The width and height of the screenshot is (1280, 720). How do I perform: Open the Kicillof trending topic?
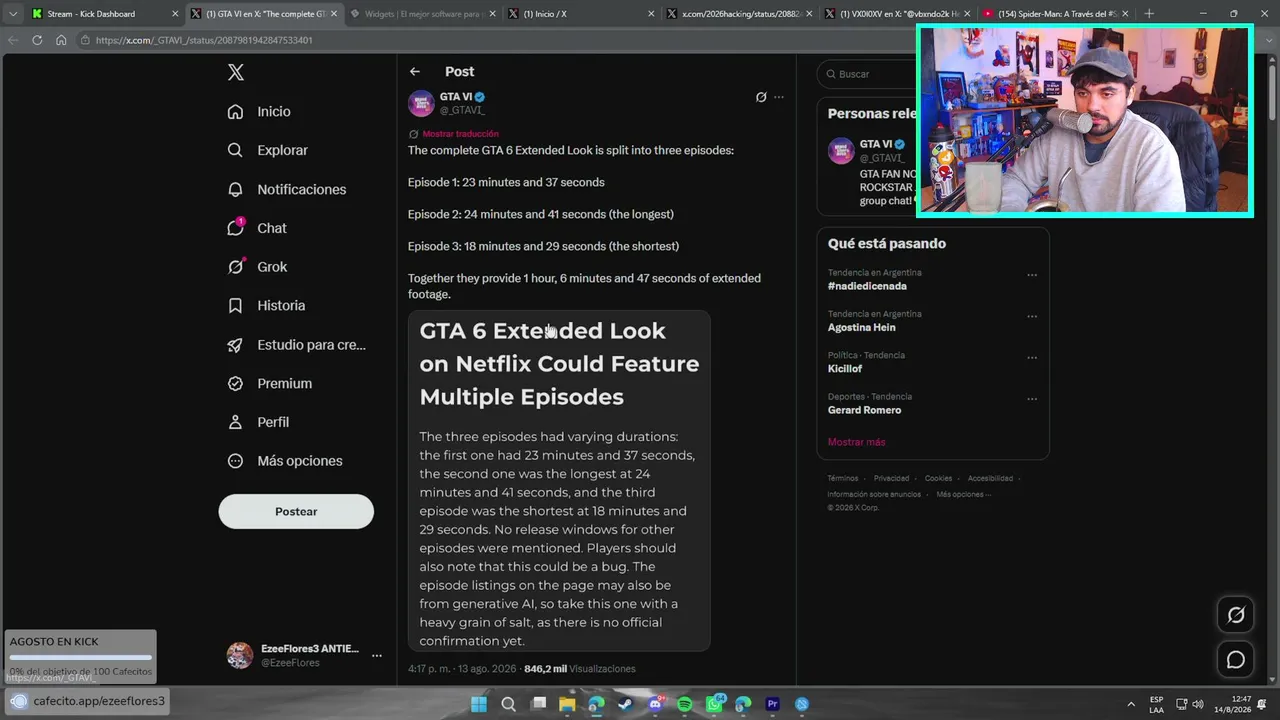(x=845, y=369)
